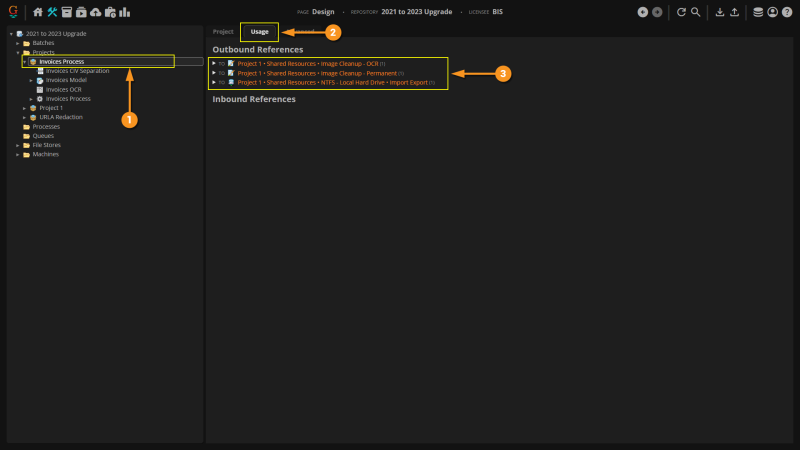Click the Grooper logo icon
The image size is (800, 450).
coord(13,12)
